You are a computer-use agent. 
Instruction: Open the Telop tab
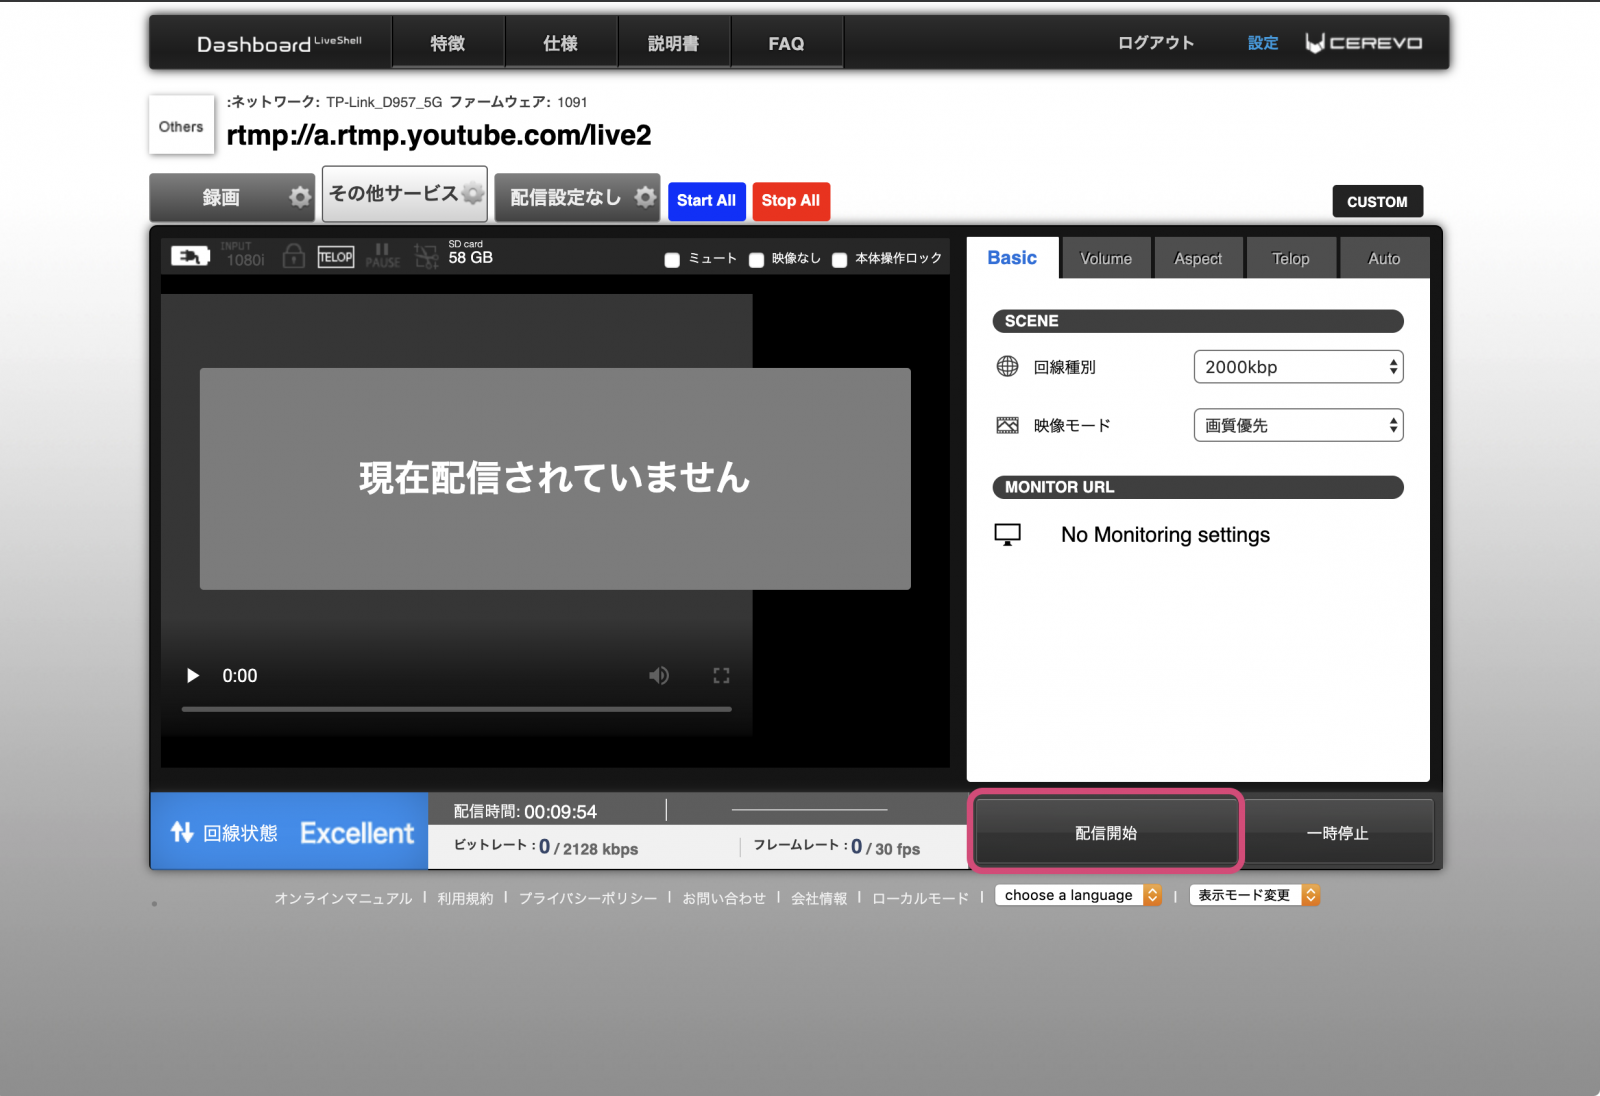tap(1290, 258)
